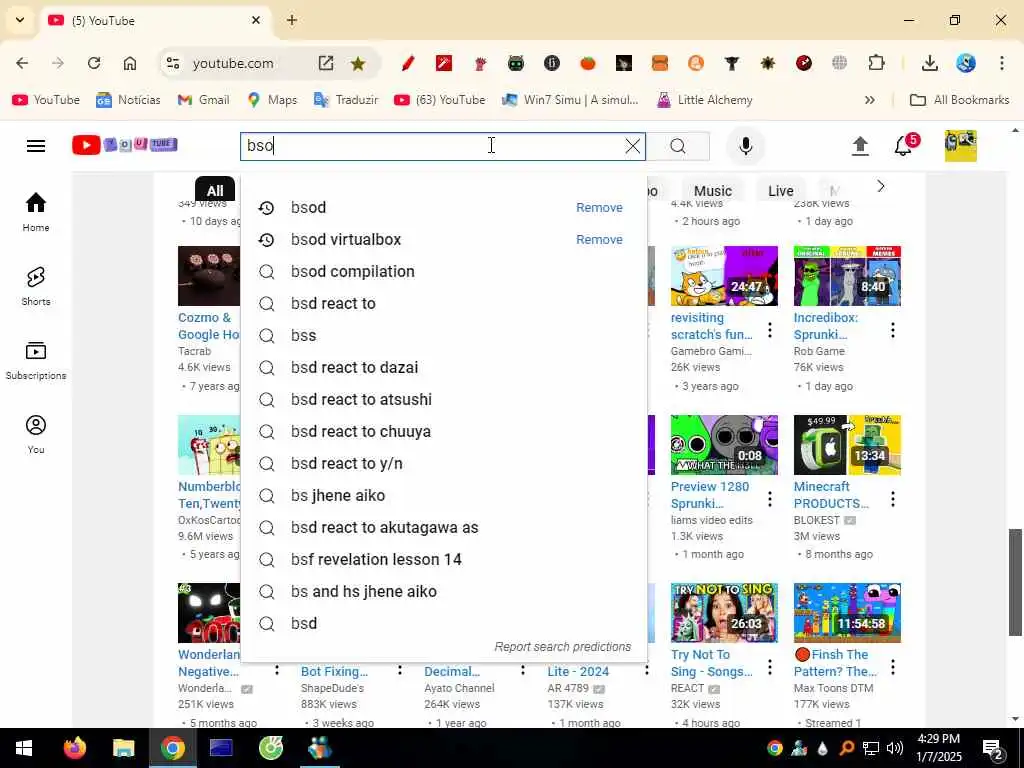Choose 'bsd react to dazai' suggestion
The height and width of the screenshot is (768, 1024).
pyautogui.click(x=444, y=368)
